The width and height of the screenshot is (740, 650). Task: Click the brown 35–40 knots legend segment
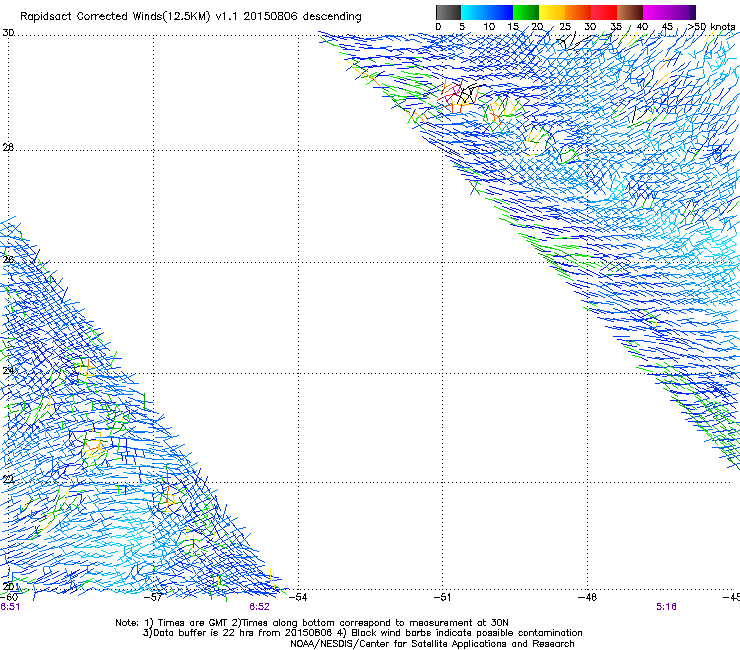(x=630, y=12)
